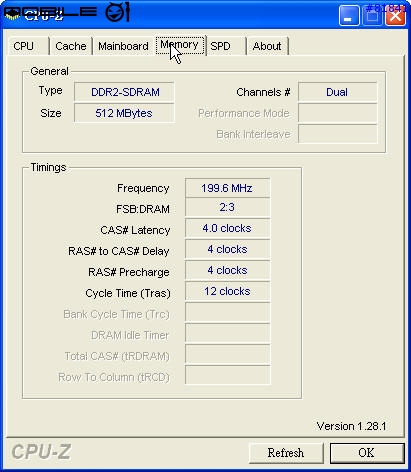Click the empty Row To Column (tRCD) field
This screenshot has width=411, height=472.
pos(227,375)
